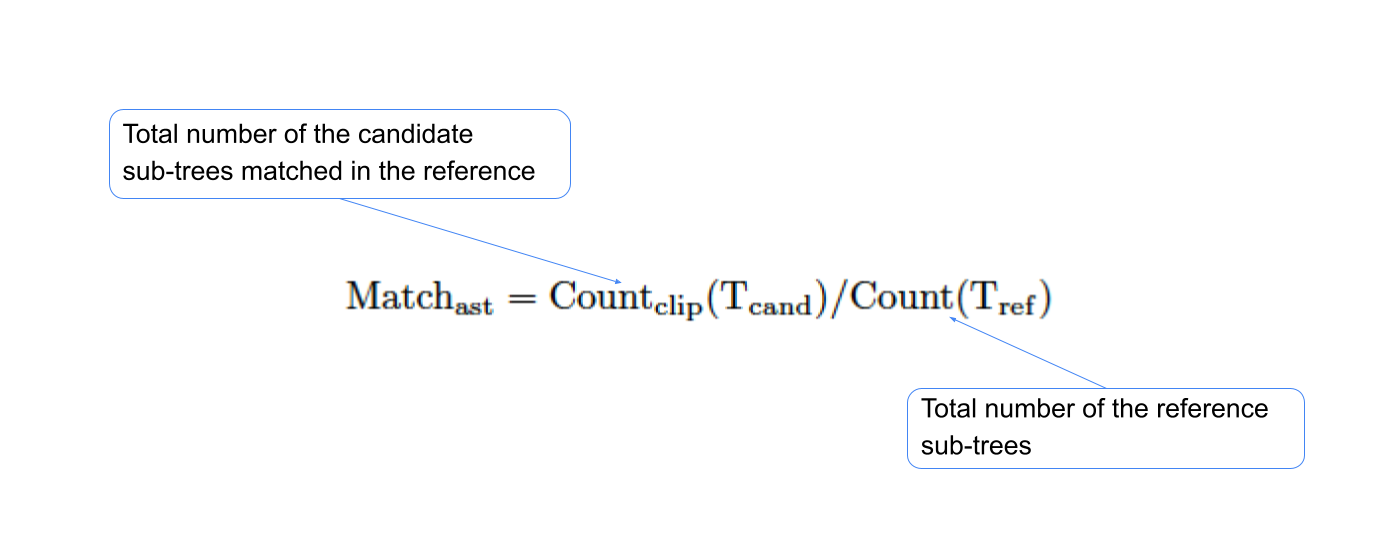The height and width of the screenshot is (540, 1399).
Task: Click the "ref" subscript in the formula
Action: pyautogui.click(x=1018, y=307)
